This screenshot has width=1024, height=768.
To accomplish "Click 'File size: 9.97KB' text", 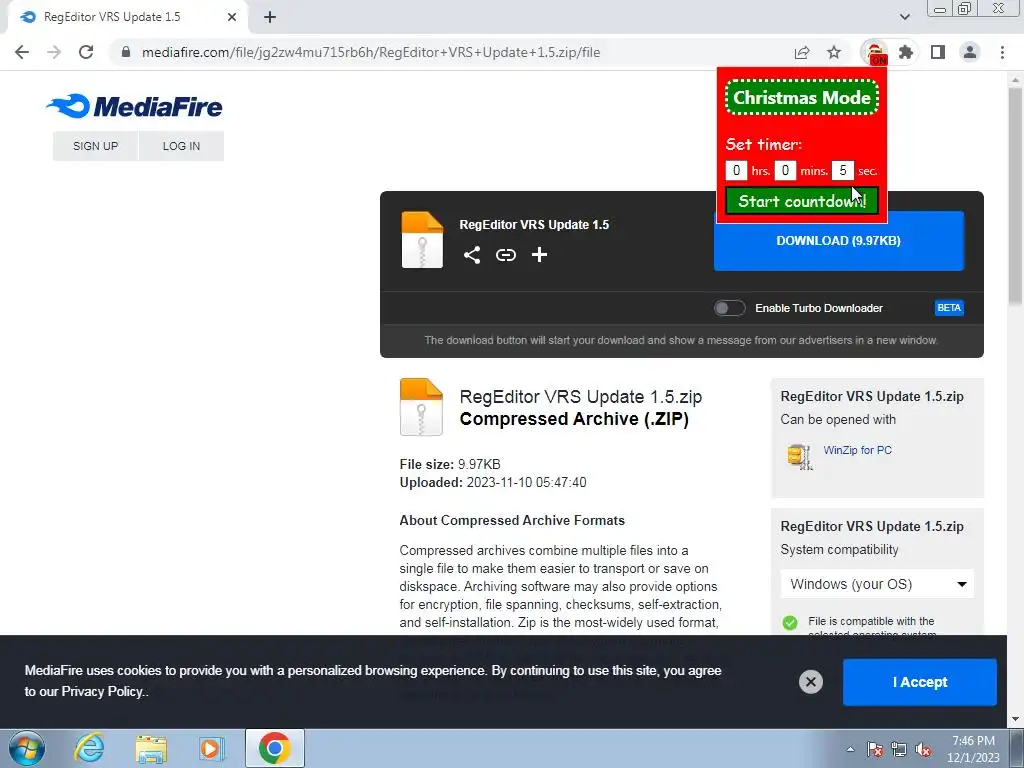I will click(x=450, y=464).
